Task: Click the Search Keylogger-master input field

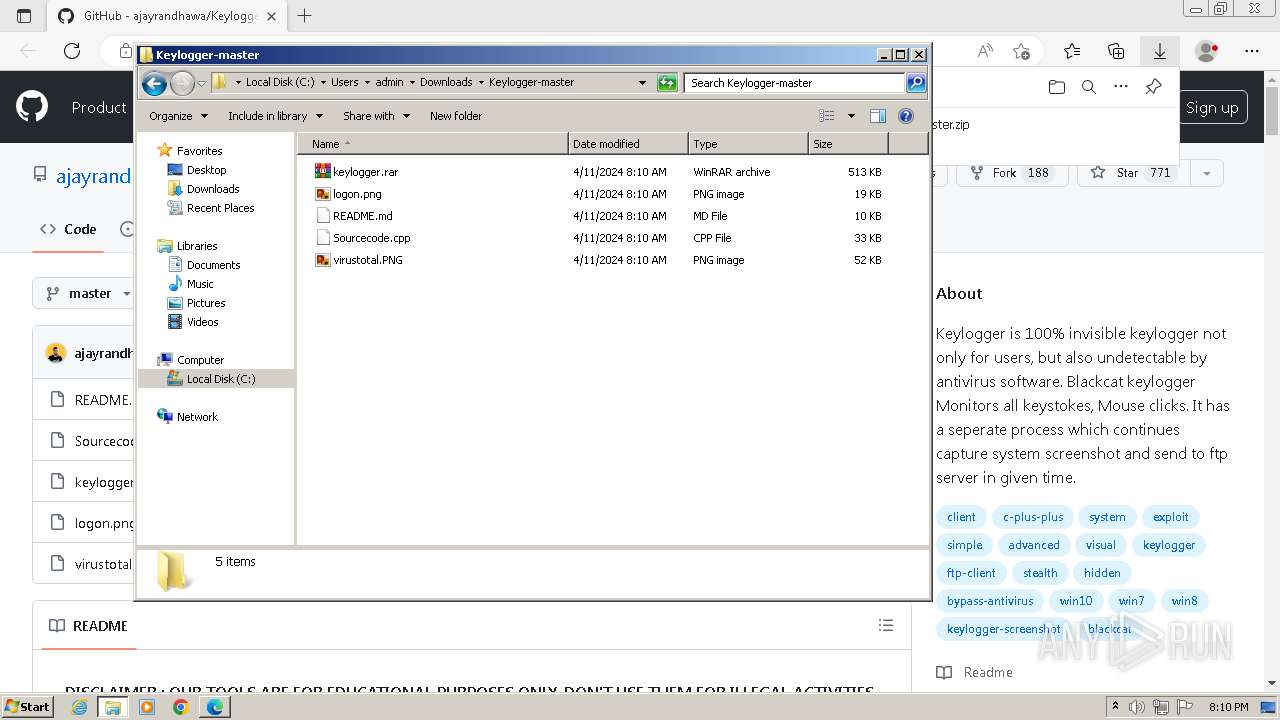Action: pos(795,83)
